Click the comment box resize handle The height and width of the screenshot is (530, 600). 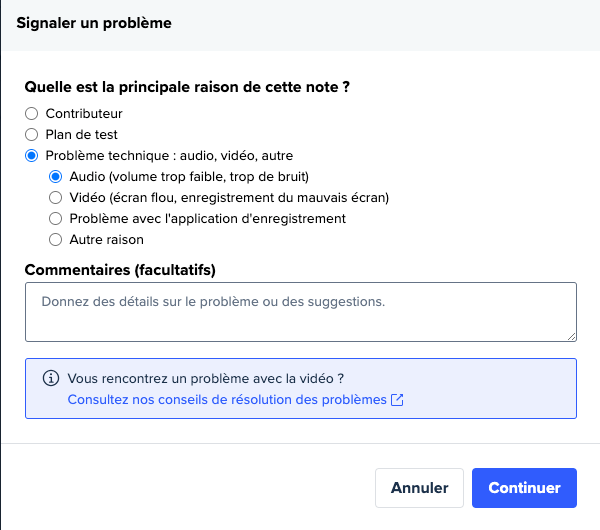[x=571, y=336]
